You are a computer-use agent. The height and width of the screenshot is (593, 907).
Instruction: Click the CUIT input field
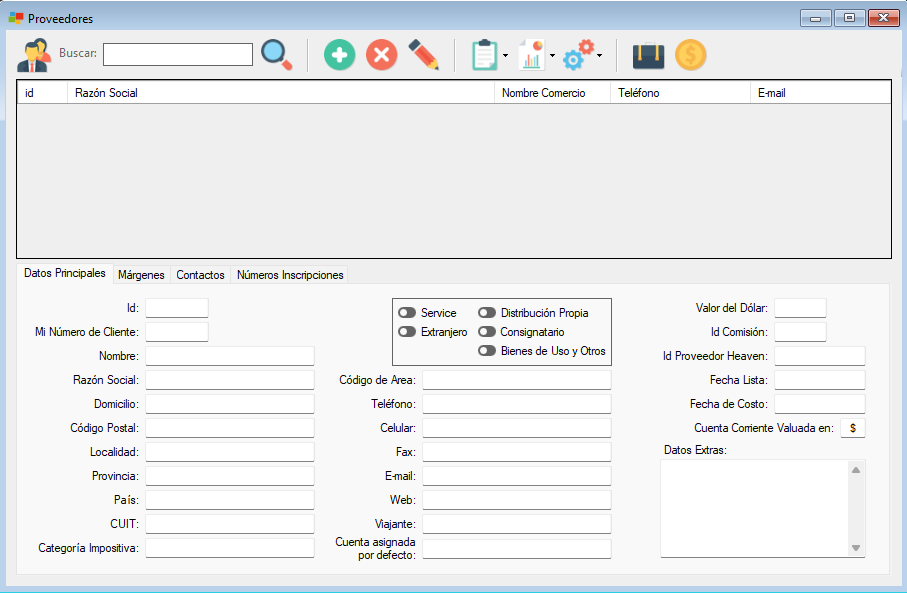pyautogui.click(x=230, y=524)
